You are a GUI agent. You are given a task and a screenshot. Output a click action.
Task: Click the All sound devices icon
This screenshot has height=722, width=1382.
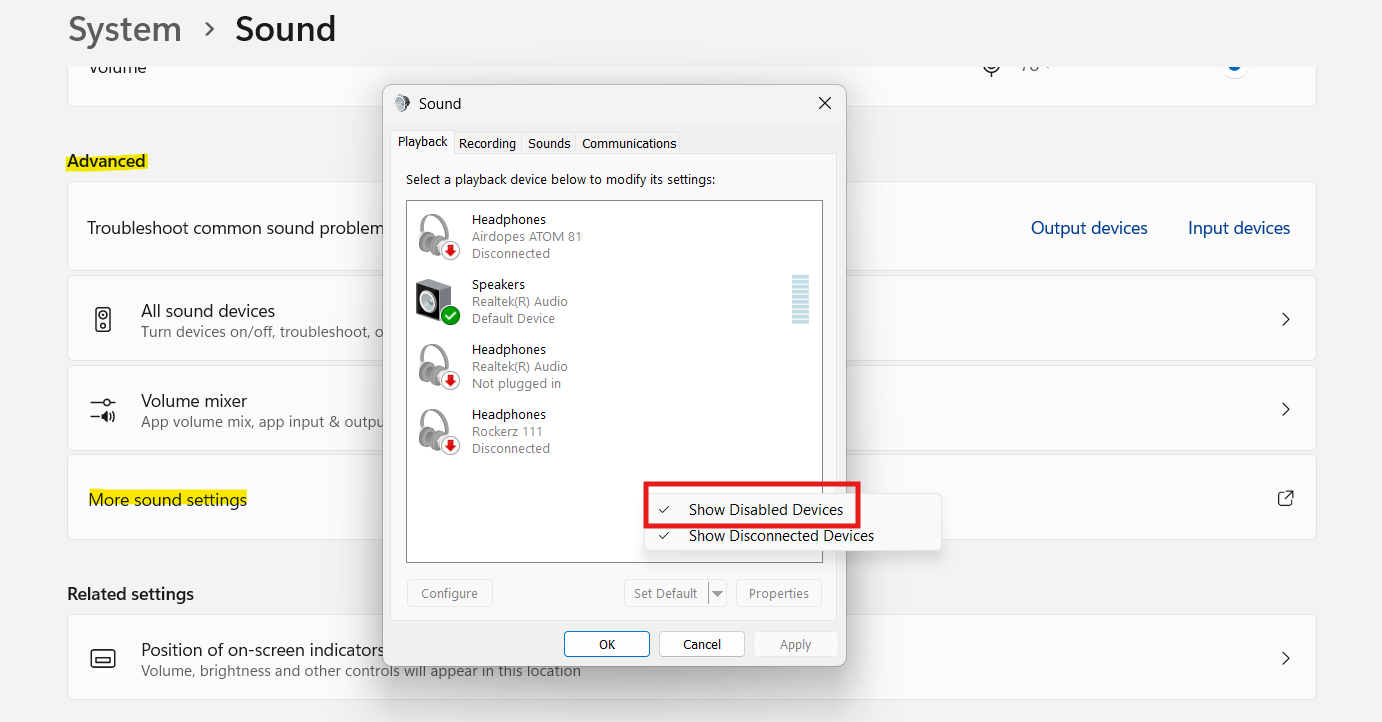[x=103, y=318]
